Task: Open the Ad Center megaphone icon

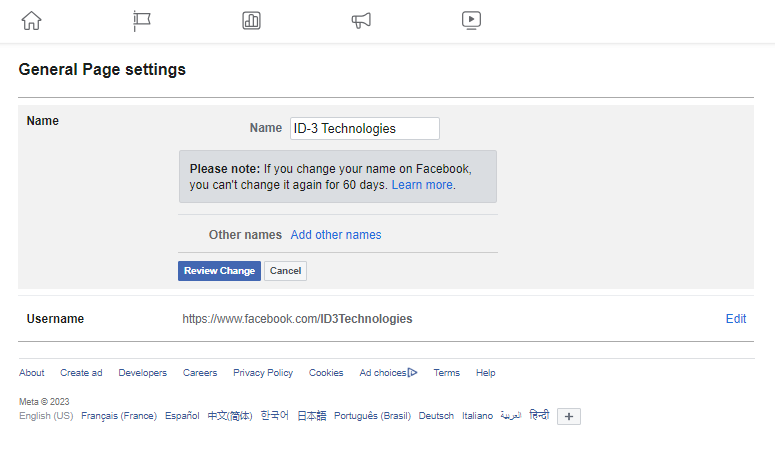Action: coord(361,21)
